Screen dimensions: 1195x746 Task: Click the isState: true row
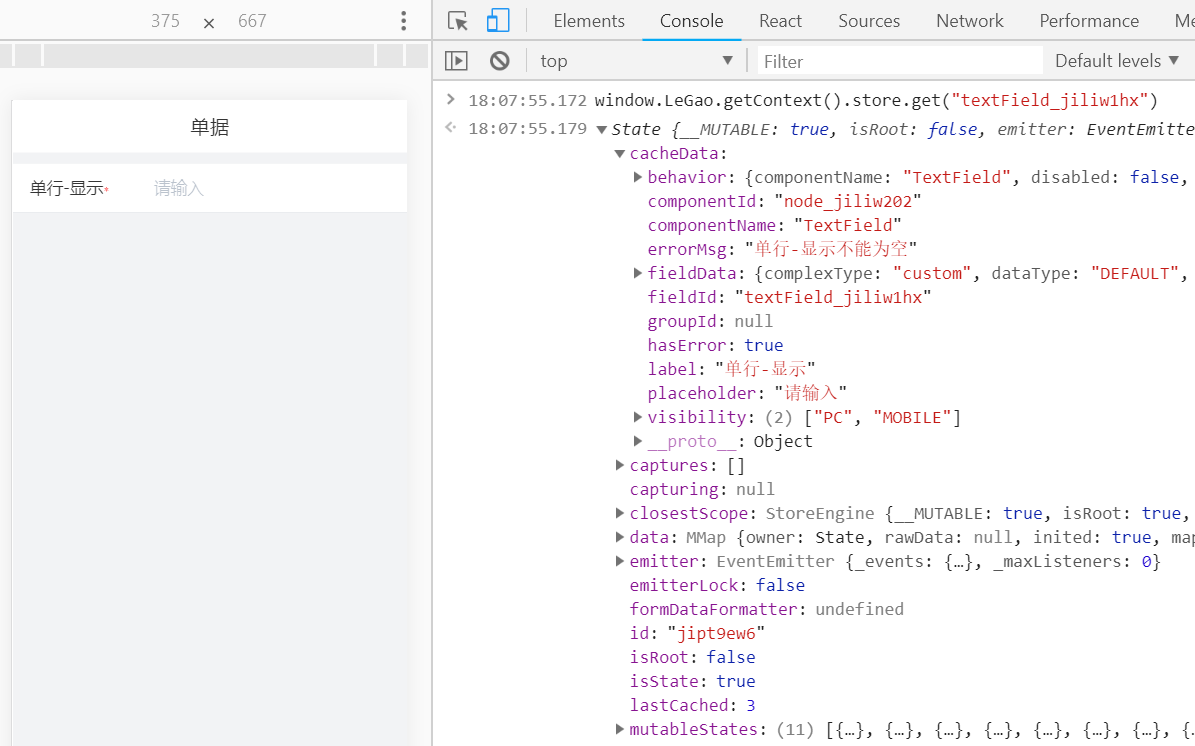(692, 681)
